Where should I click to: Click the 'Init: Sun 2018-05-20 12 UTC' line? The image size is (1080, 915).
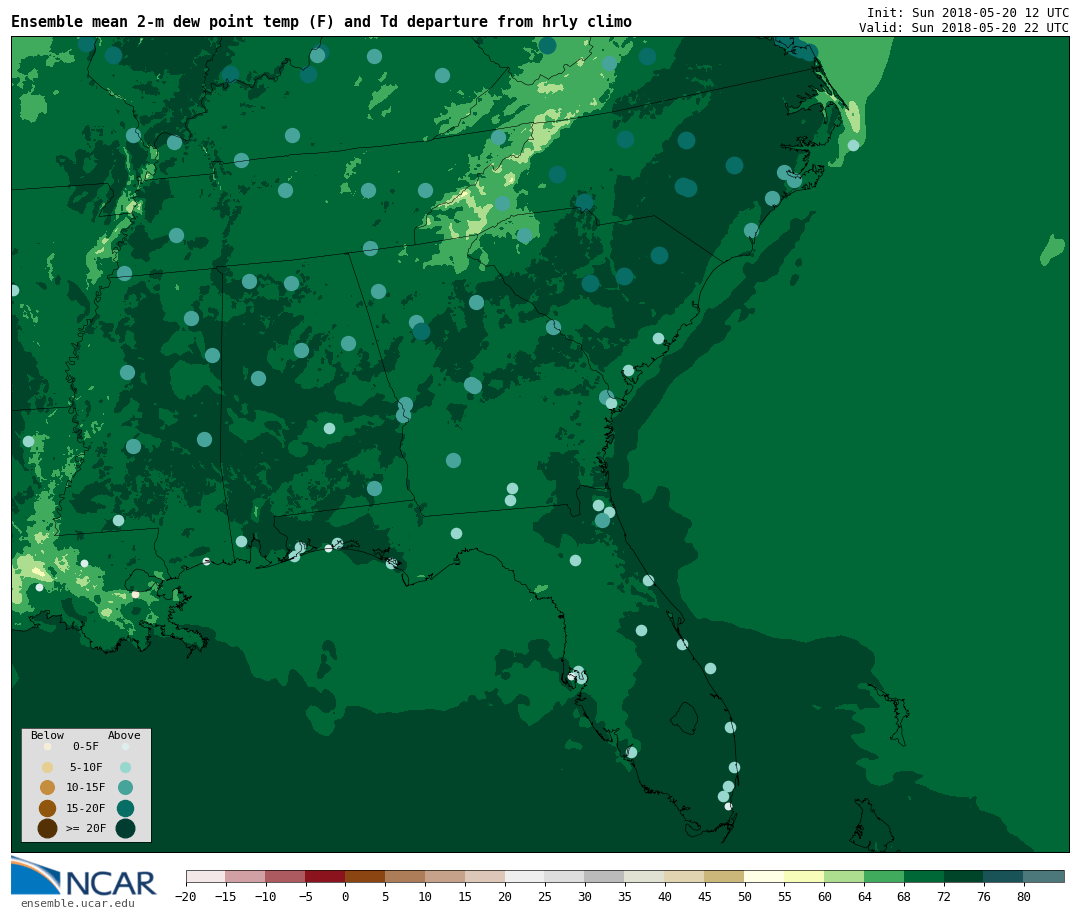coord(968,12)
